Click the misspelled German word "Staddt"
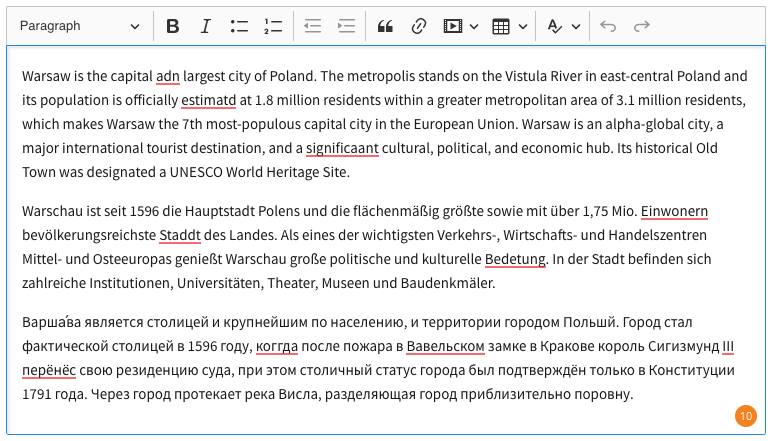772x441 pixels. (179, 236)
